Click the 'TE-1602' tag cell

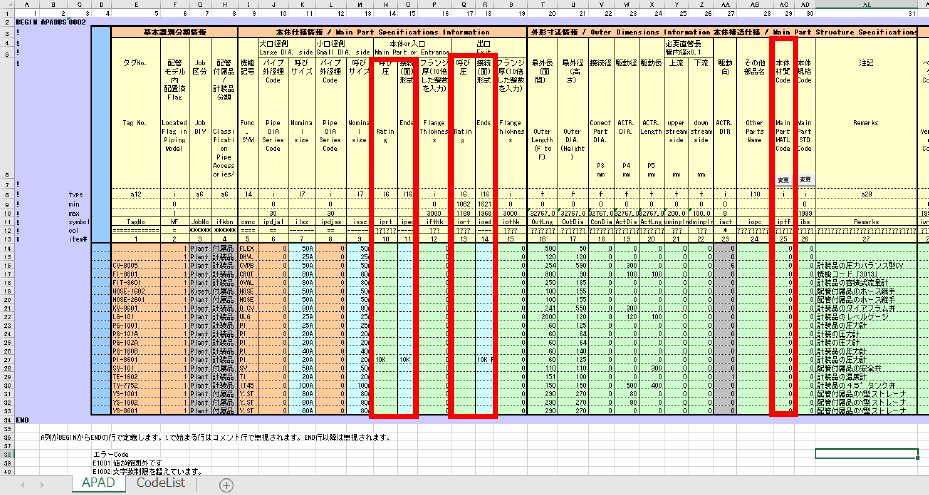pyautogui.click(x=136, y=377)
